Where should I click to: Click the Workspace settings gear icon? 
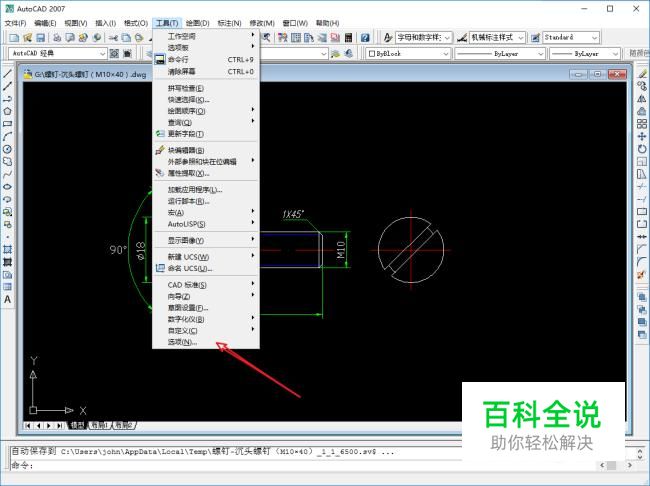[x=114, y=53]
